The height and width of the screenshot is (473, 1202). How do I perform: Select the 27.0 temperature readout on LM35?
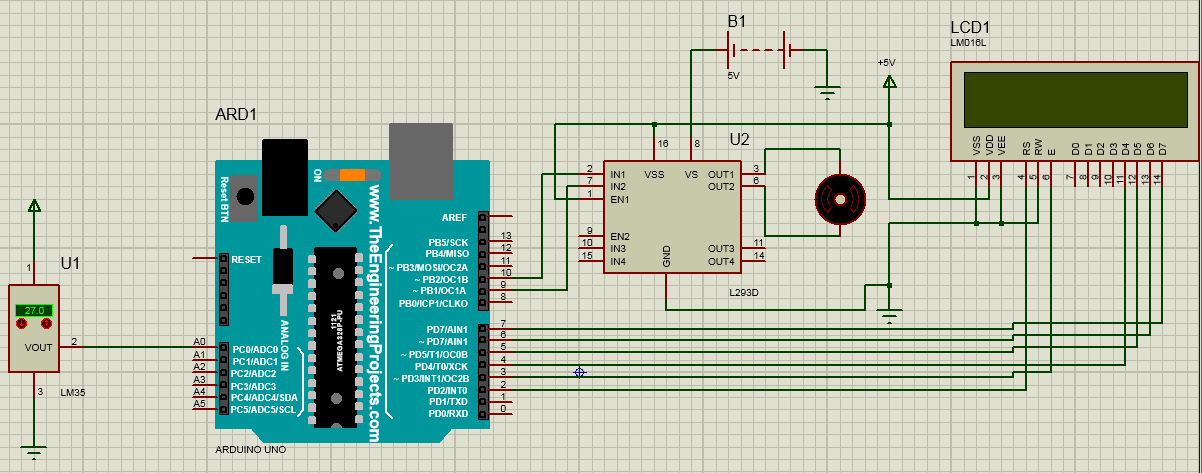pyautogui.click(x=34, y=312)
